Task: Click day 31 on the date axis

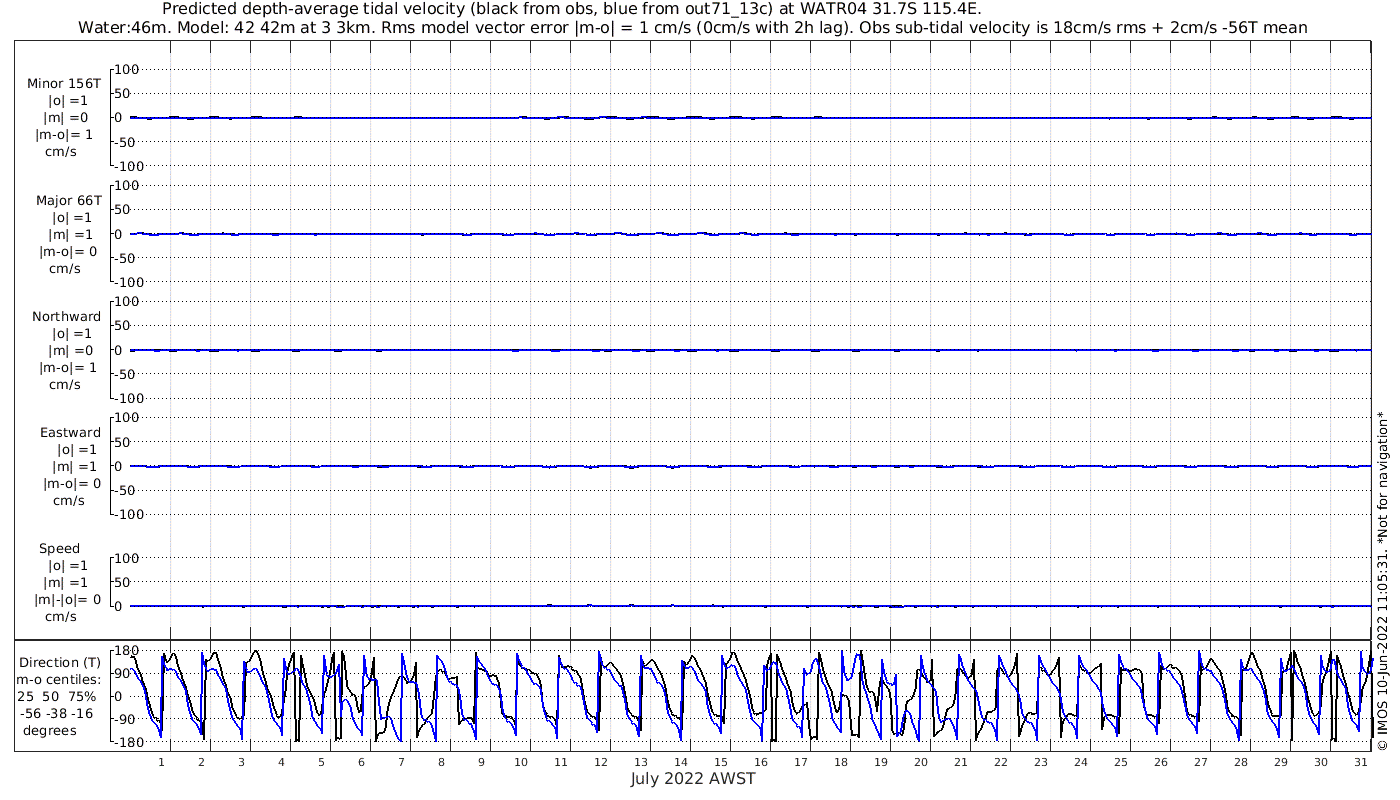Action: 1360,762
